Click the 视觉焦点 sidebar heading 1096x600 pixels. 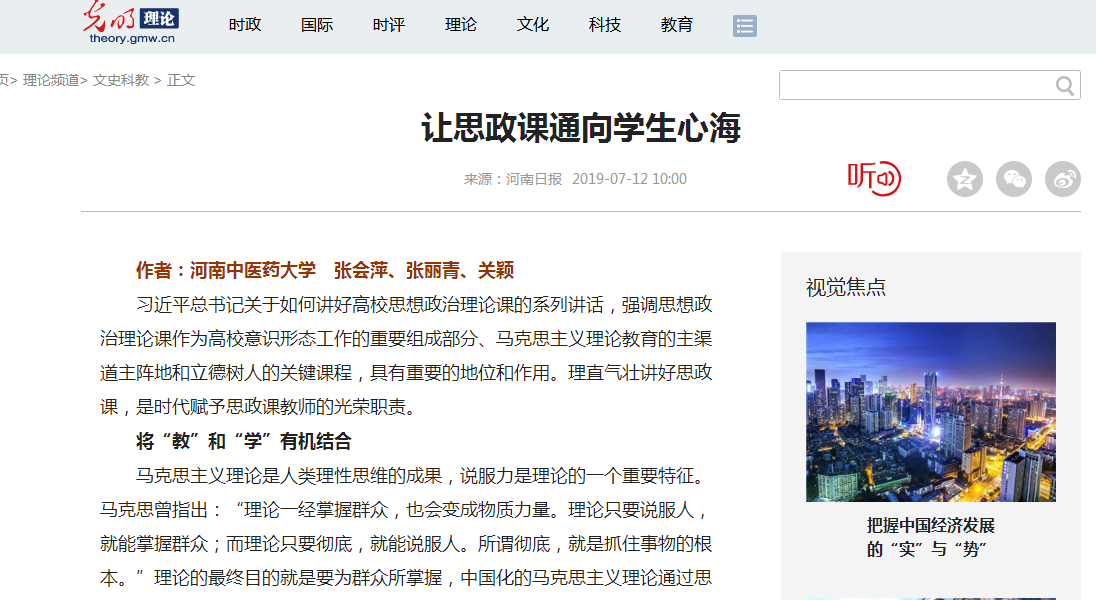[x=845, y=288]
